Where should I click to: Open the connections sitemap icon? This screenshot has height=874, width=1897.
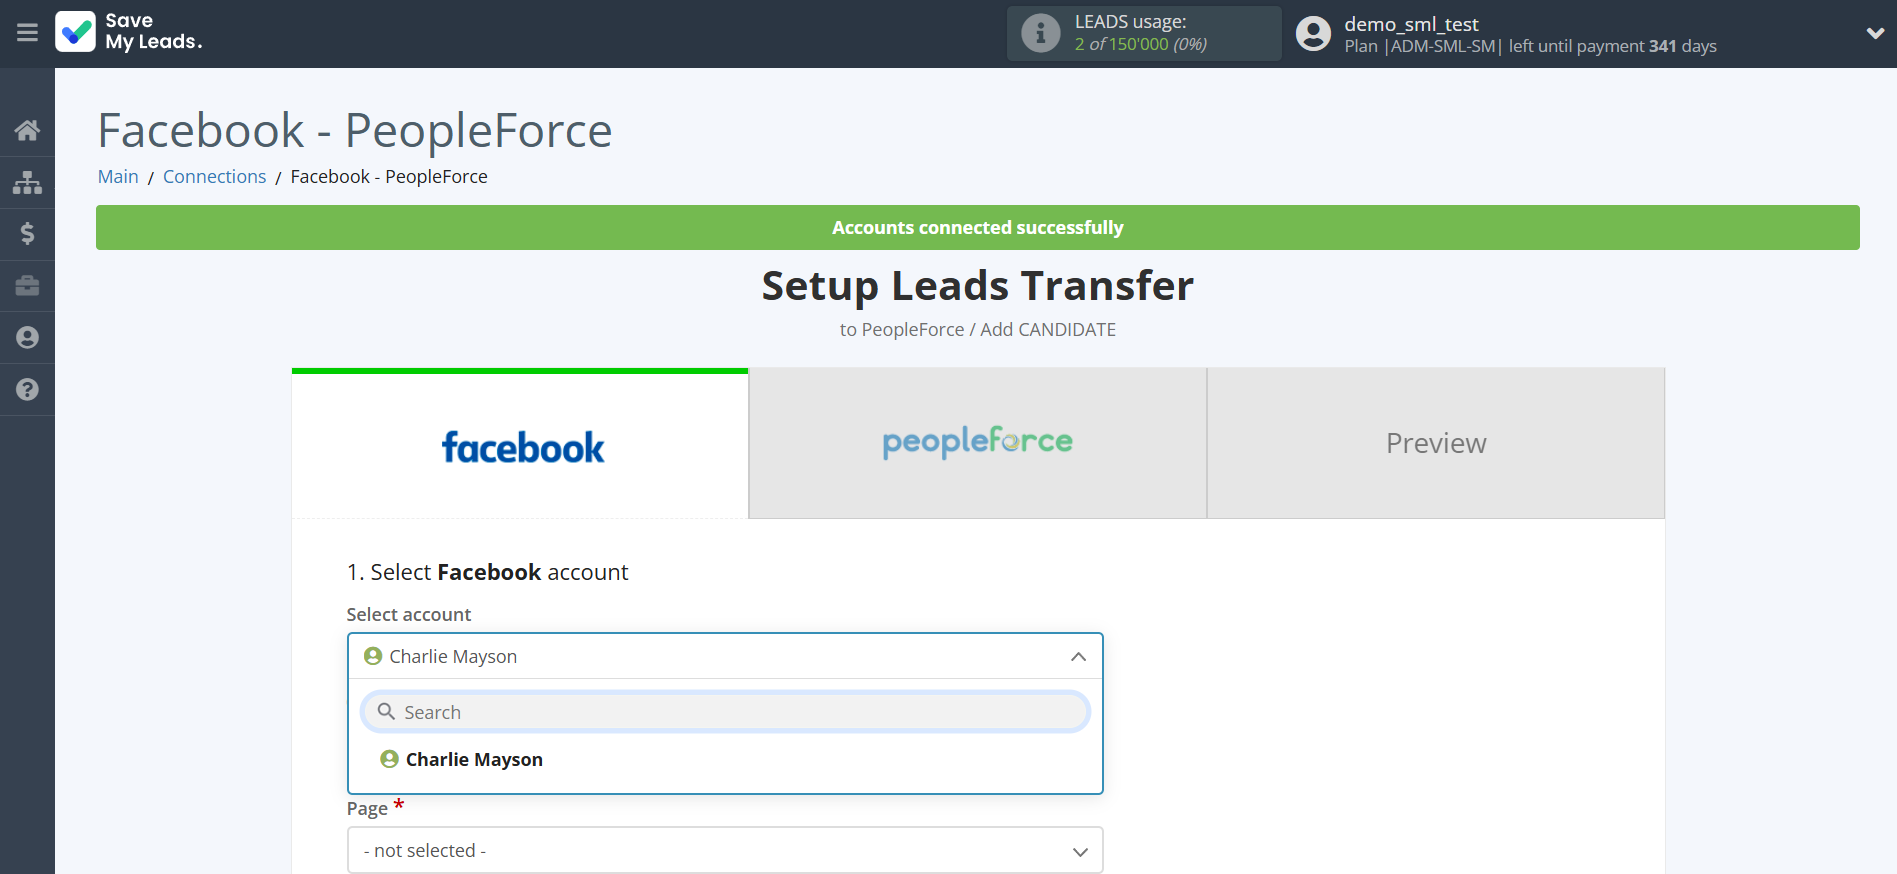27,182
